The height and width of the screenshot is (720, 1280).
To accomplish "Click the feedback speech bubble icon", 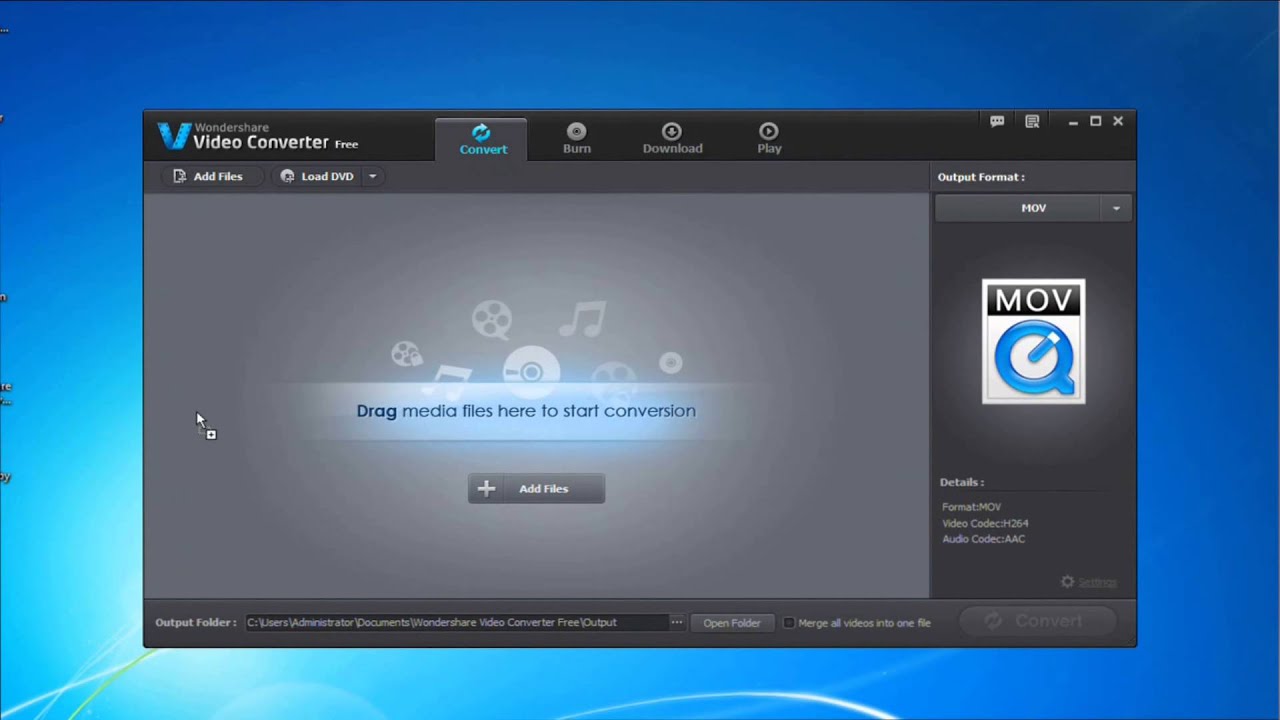I will pos(997,121).
